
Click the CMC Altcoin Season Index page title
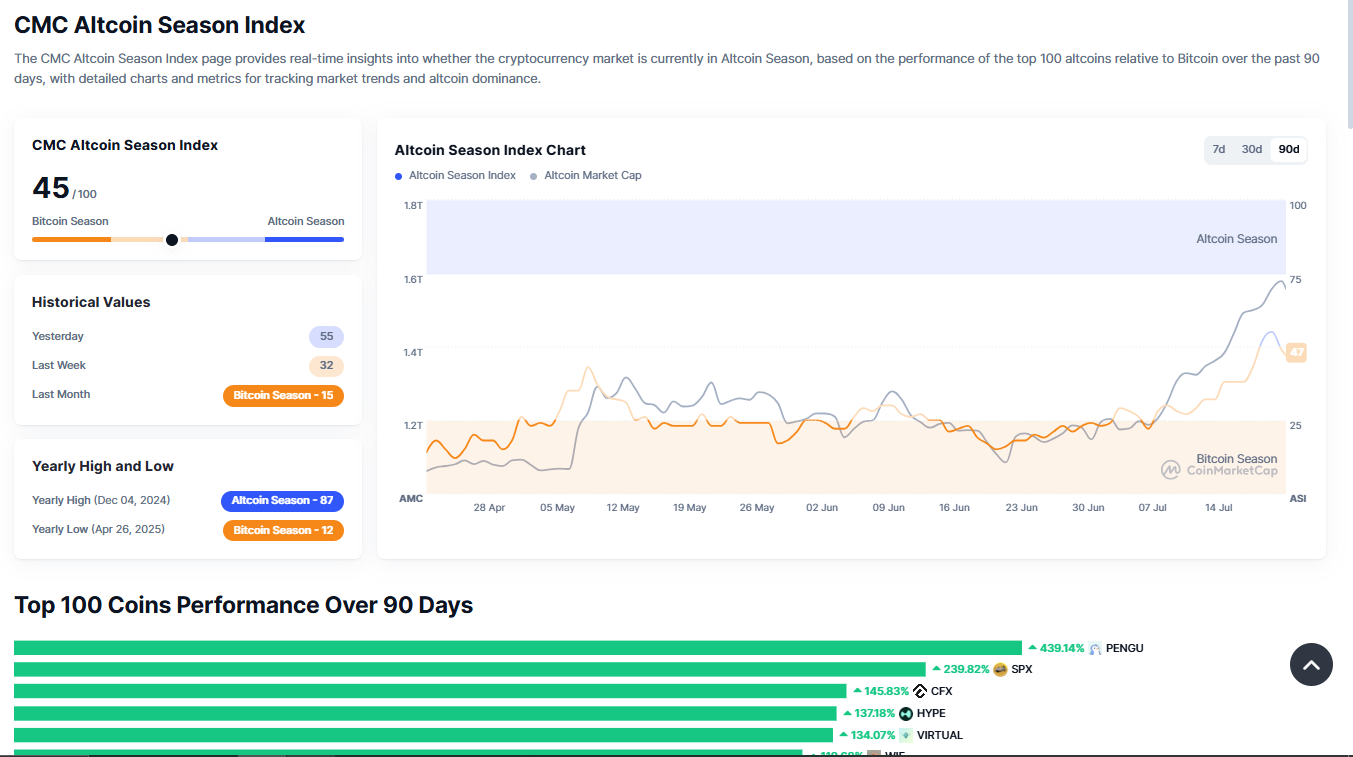[160, 25]
